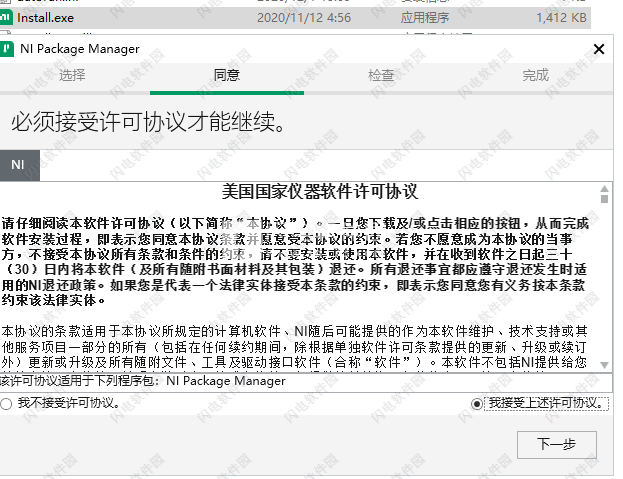Click the license text scrollbar thumb

(604, 199)
